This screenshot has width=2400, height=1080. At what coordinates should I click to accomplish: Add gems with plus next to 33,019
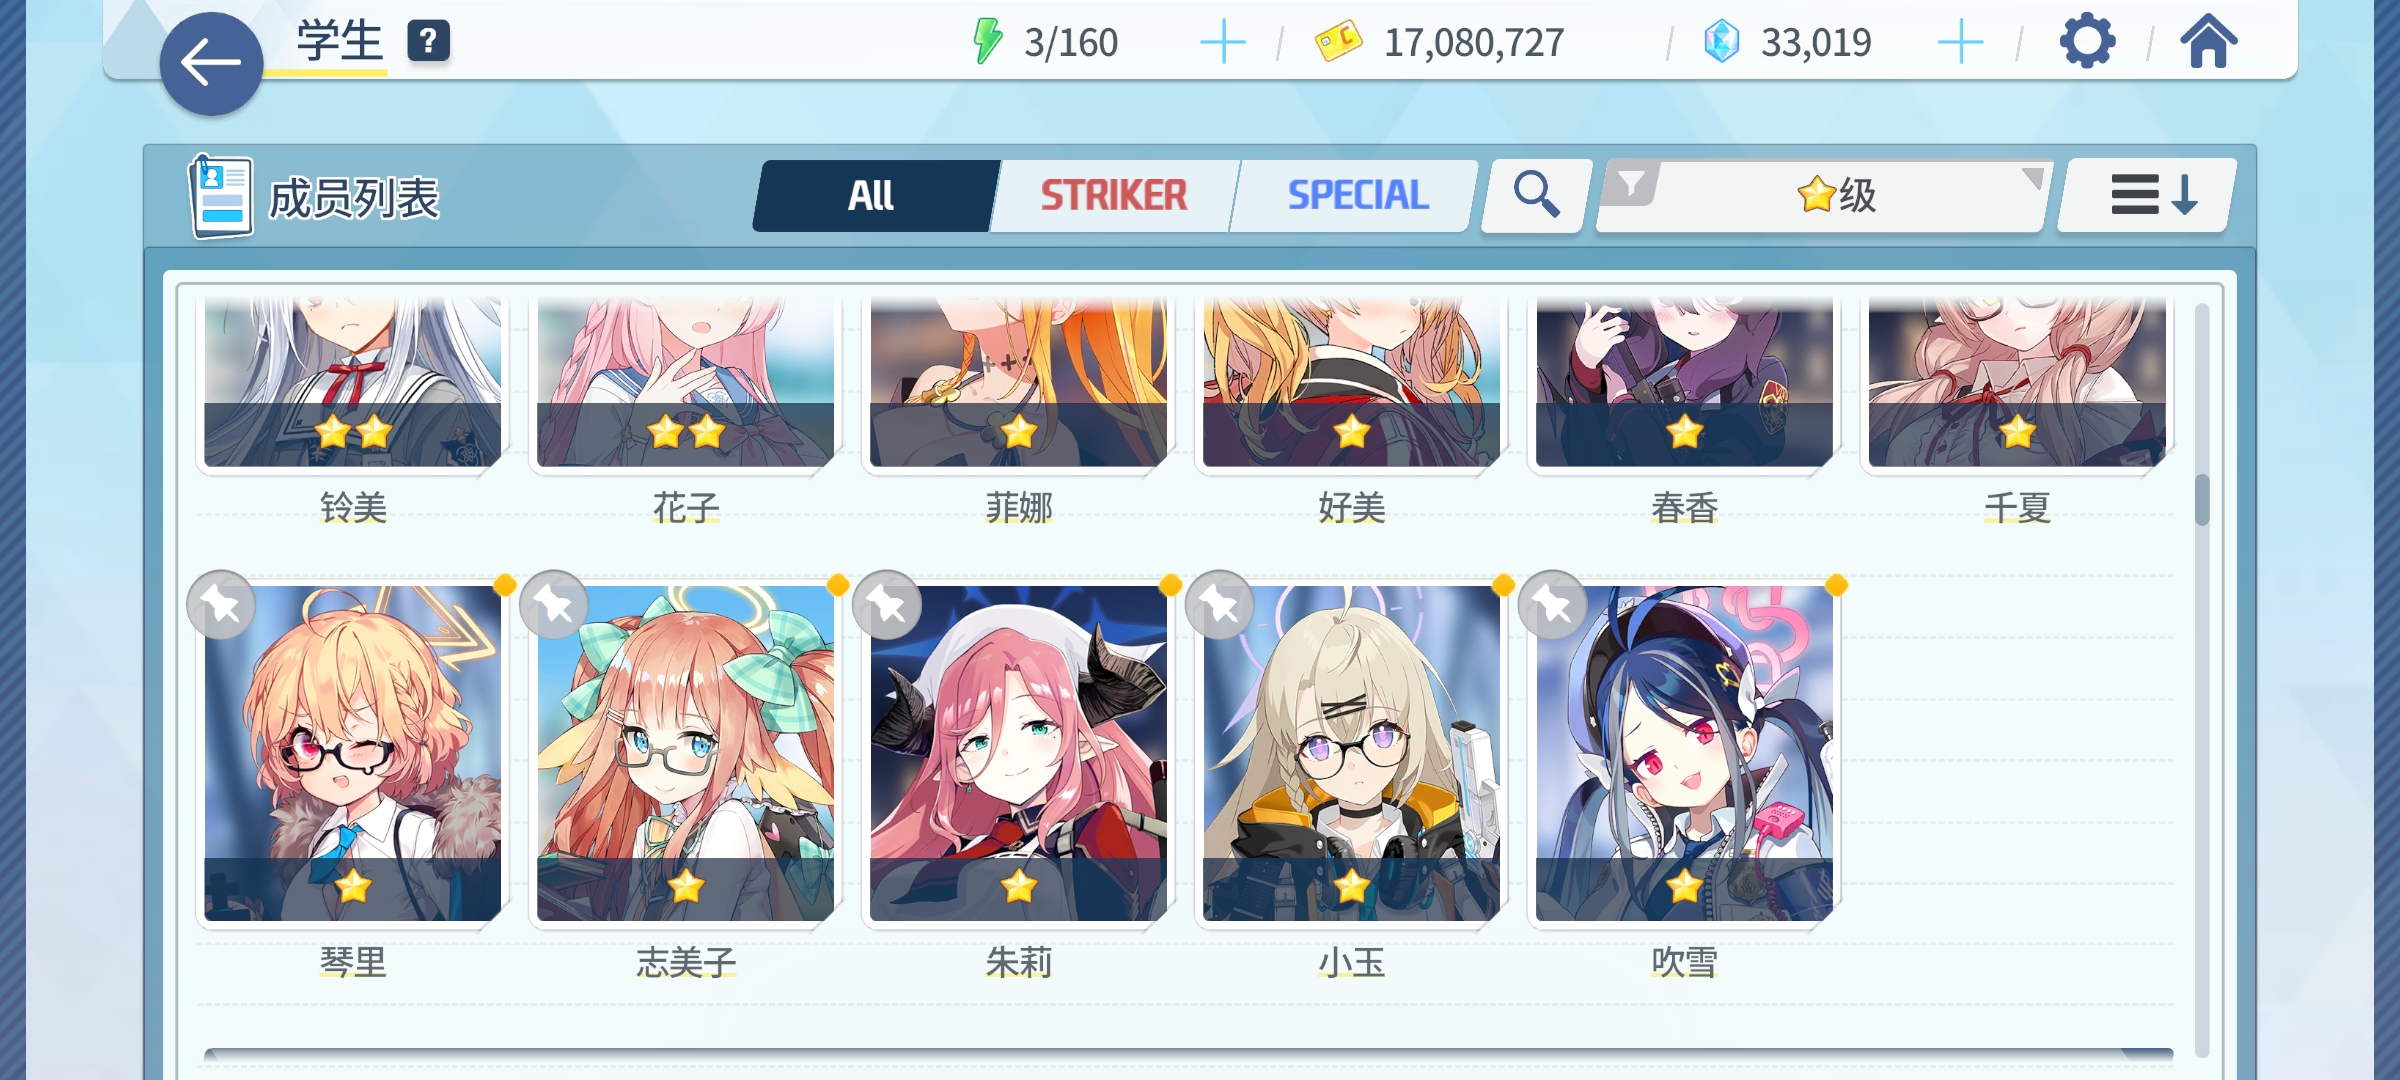[1960, 43]
